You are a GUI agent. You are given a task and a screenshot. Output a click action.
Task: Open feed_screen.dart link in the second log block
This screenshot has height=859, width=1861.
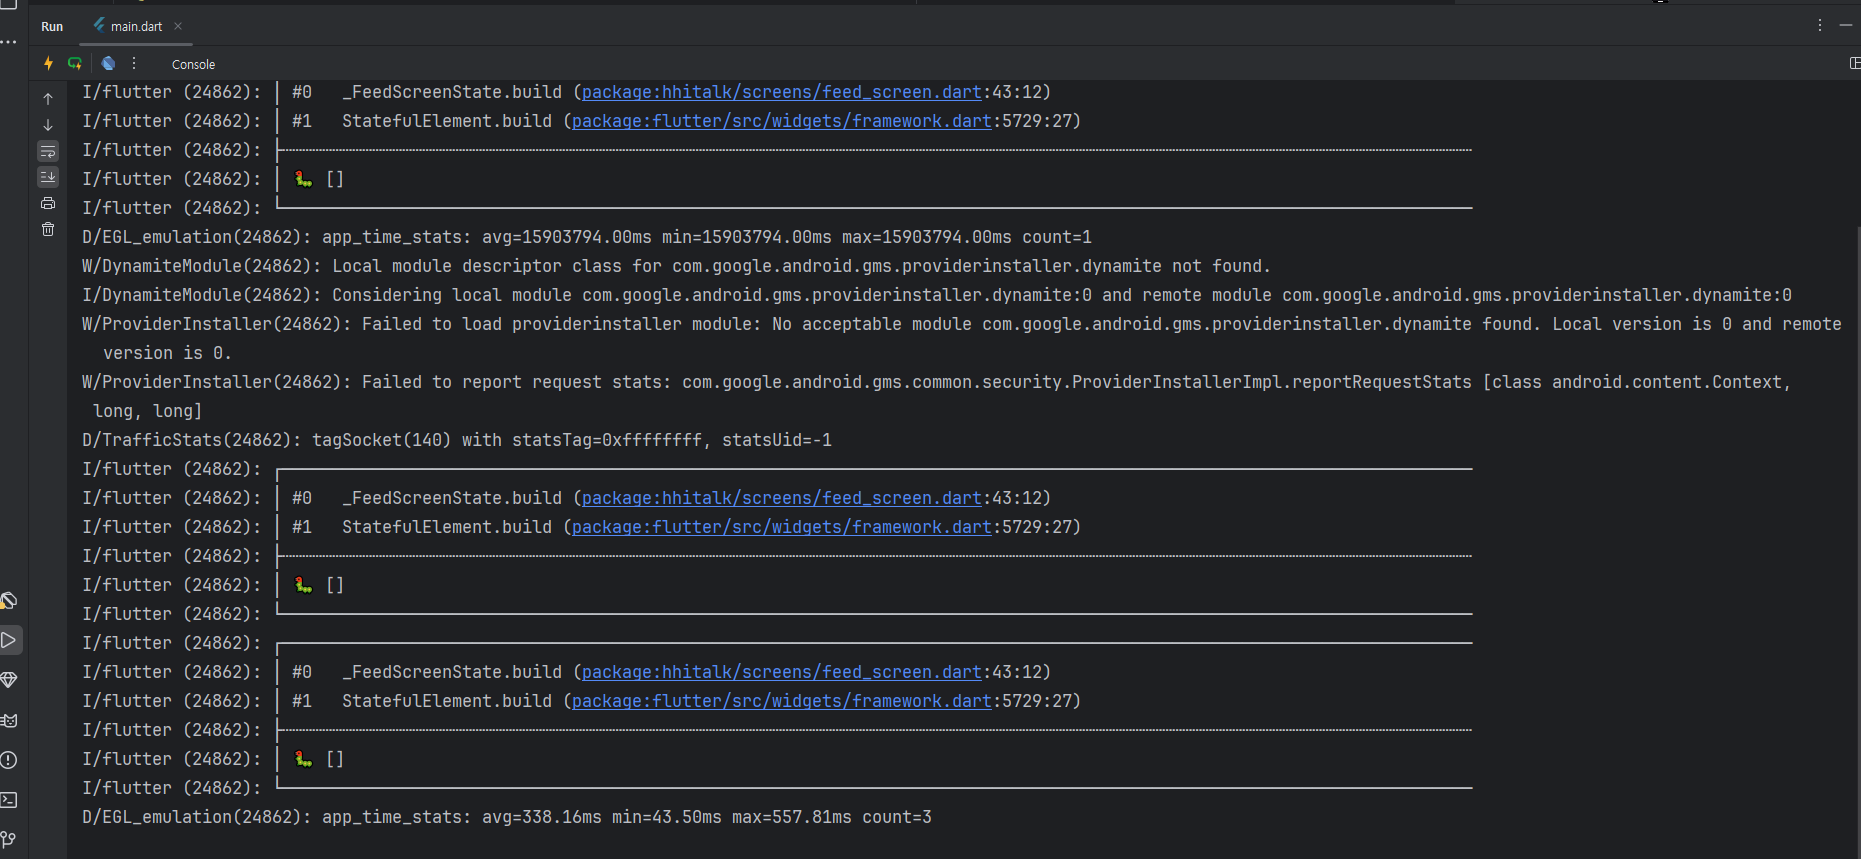pyautogui.click(x=782, y=498)
